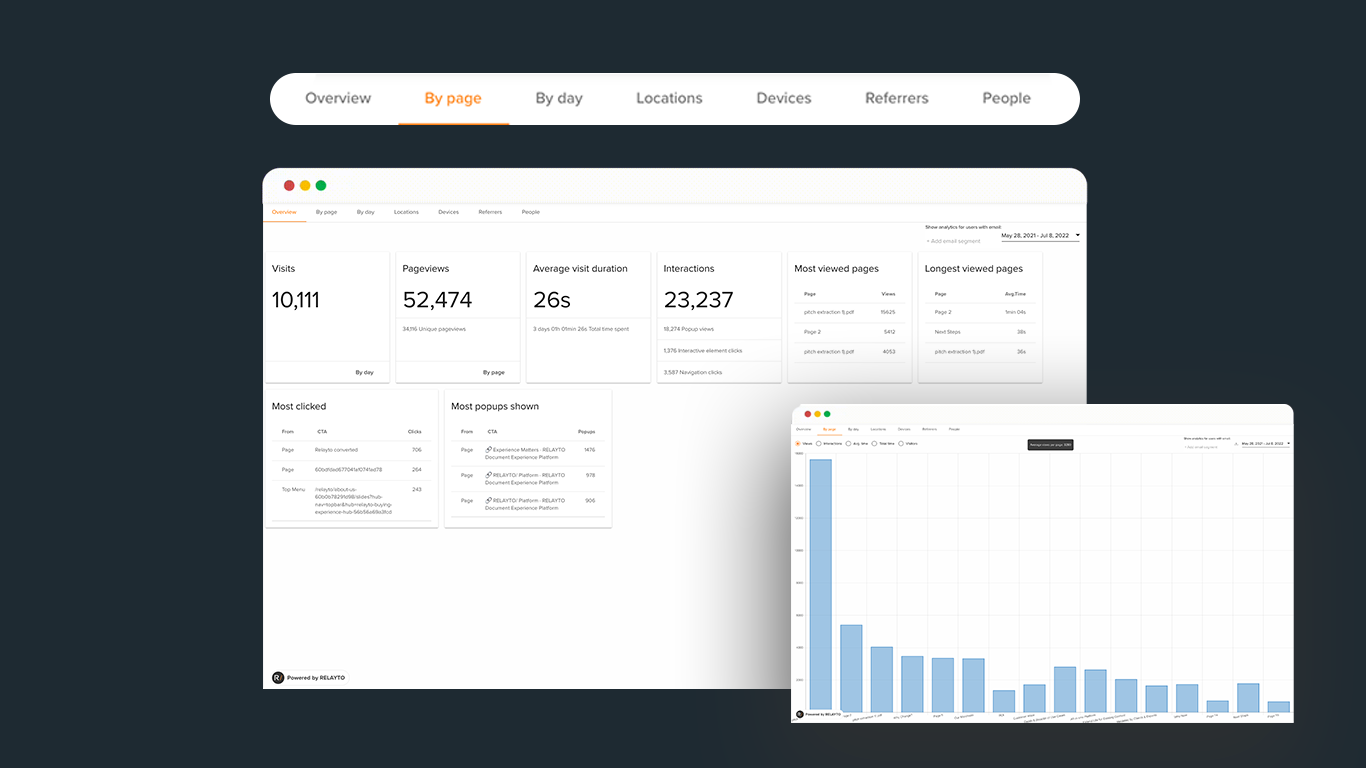Open the May 28, 2021 - Jul 8, 2022 date dropdown in main window
Image resolution: width=1366 pixels, height=768 pixels.
(x=1040, y=236)
